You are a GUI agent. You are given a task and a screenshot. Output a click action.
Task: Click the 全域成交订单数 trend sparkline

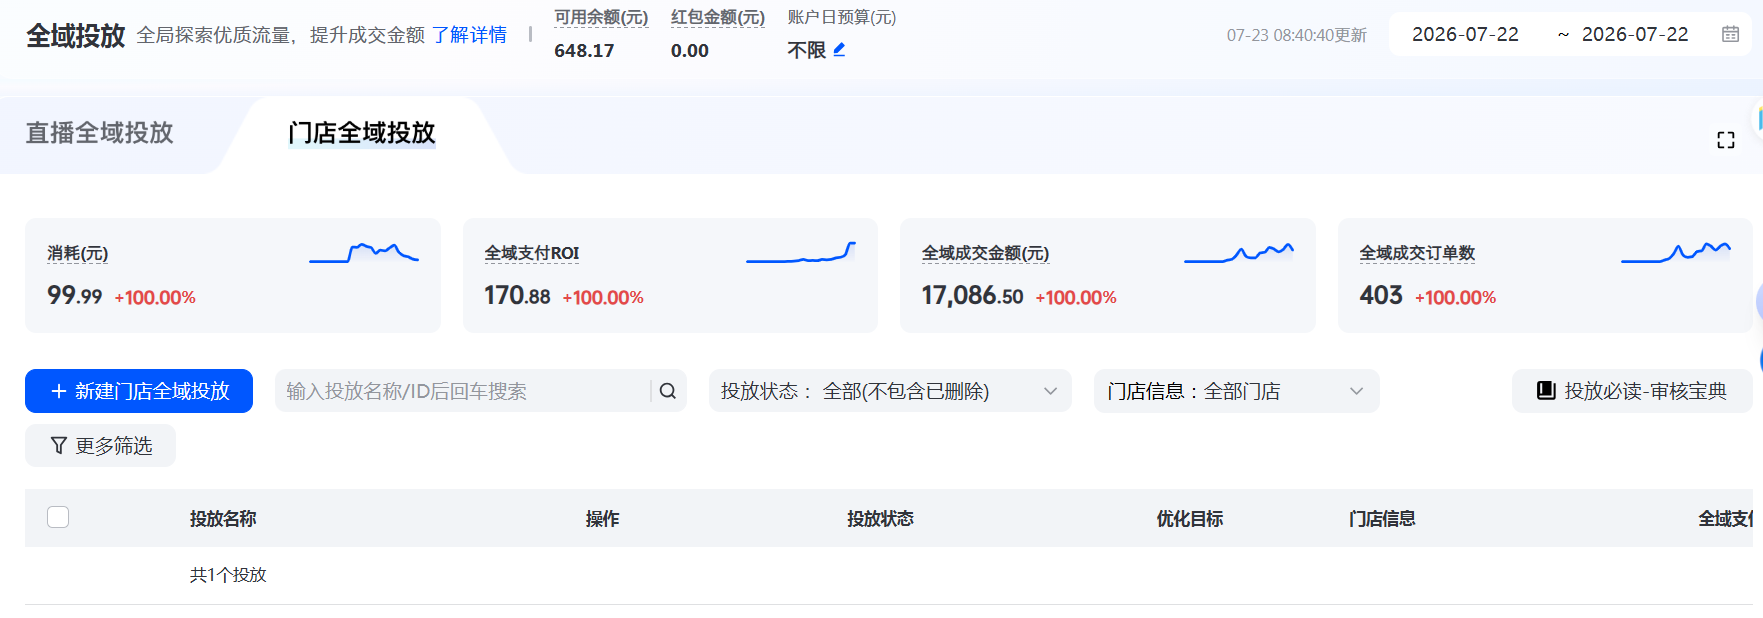pyautogui.click(x=1676, y=253)
